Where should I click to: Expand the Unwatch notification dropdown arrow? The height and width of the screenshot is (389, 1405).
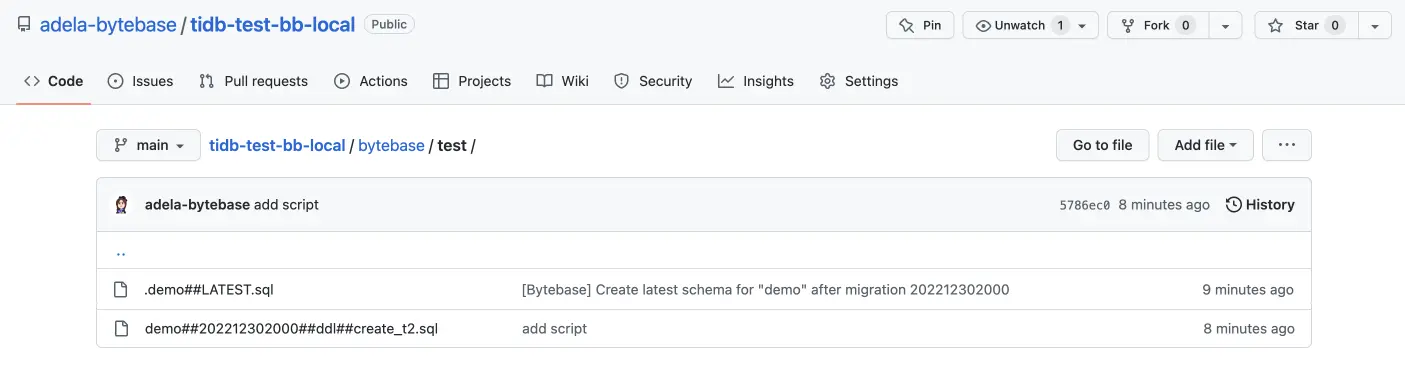1082,26
